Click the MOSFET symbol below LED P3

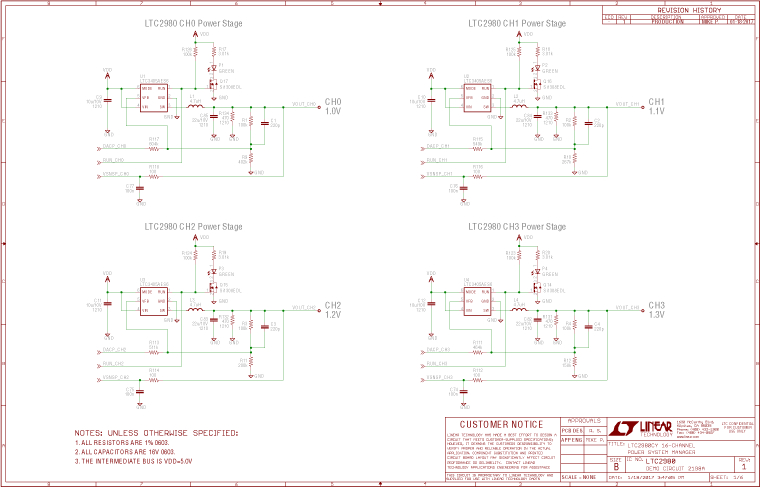point(212,288)
